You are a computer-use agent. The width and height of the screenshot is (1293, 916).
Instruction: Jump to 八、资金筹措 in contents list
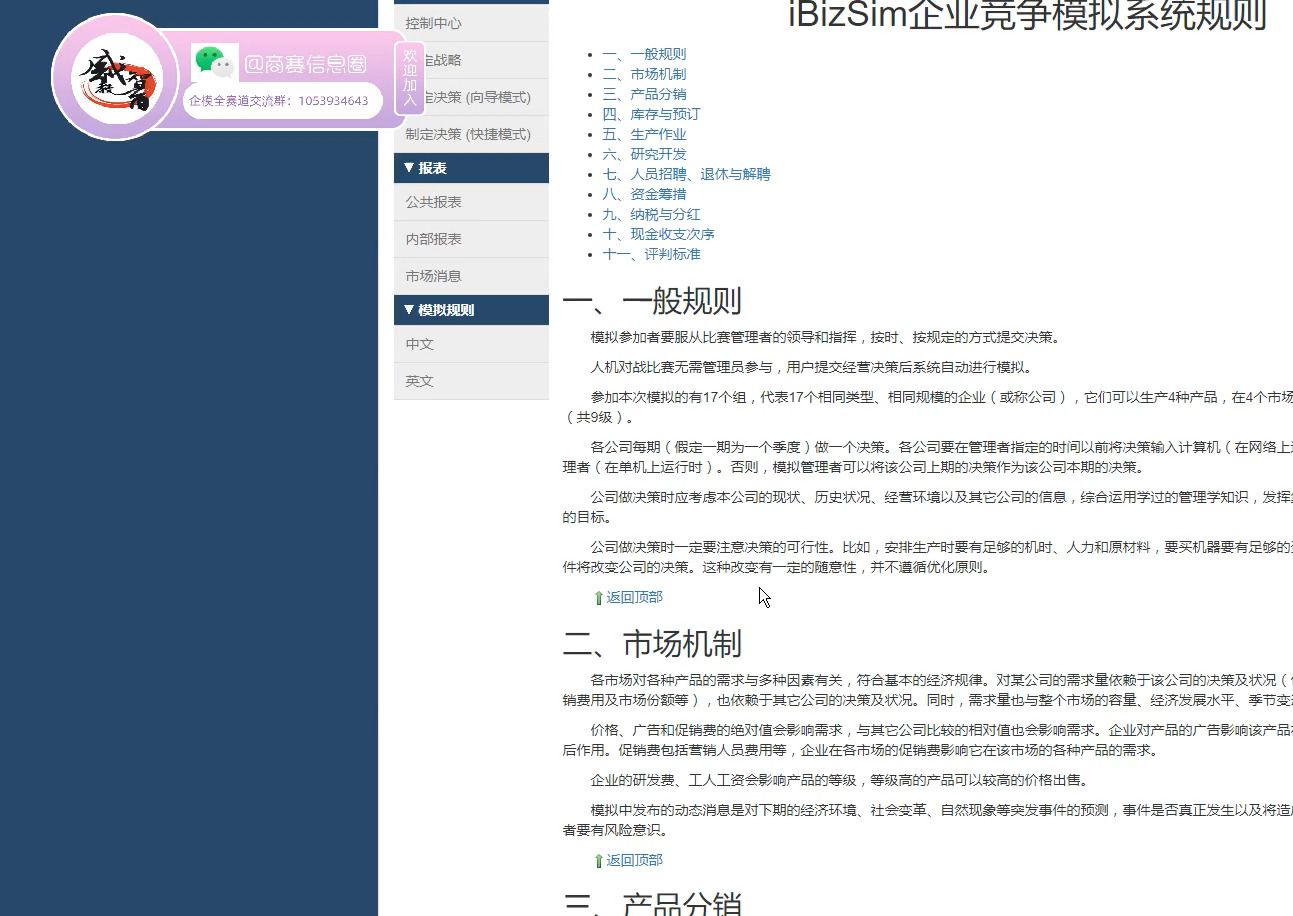(x=644, y=194)
